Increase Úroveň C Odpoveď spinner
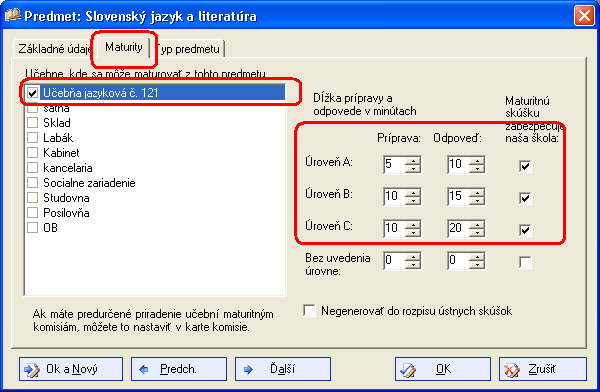Image resolution: width=600 pixels, height=392 pixels. coord(476,224)
